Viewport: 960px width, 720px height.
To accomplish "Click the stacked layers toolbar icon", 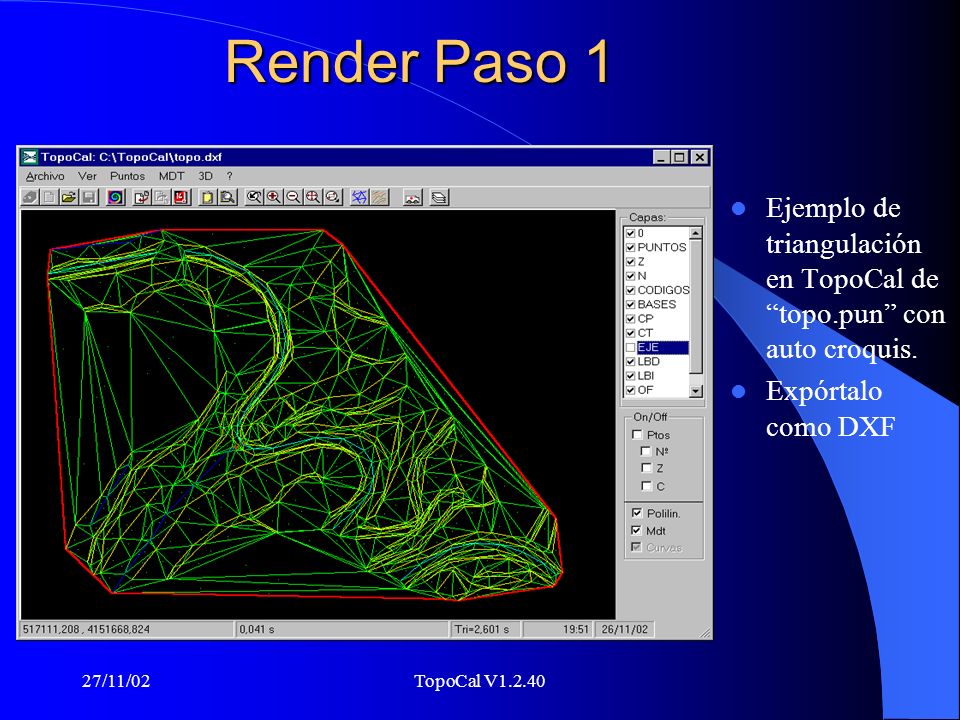I will click(439, 197).
